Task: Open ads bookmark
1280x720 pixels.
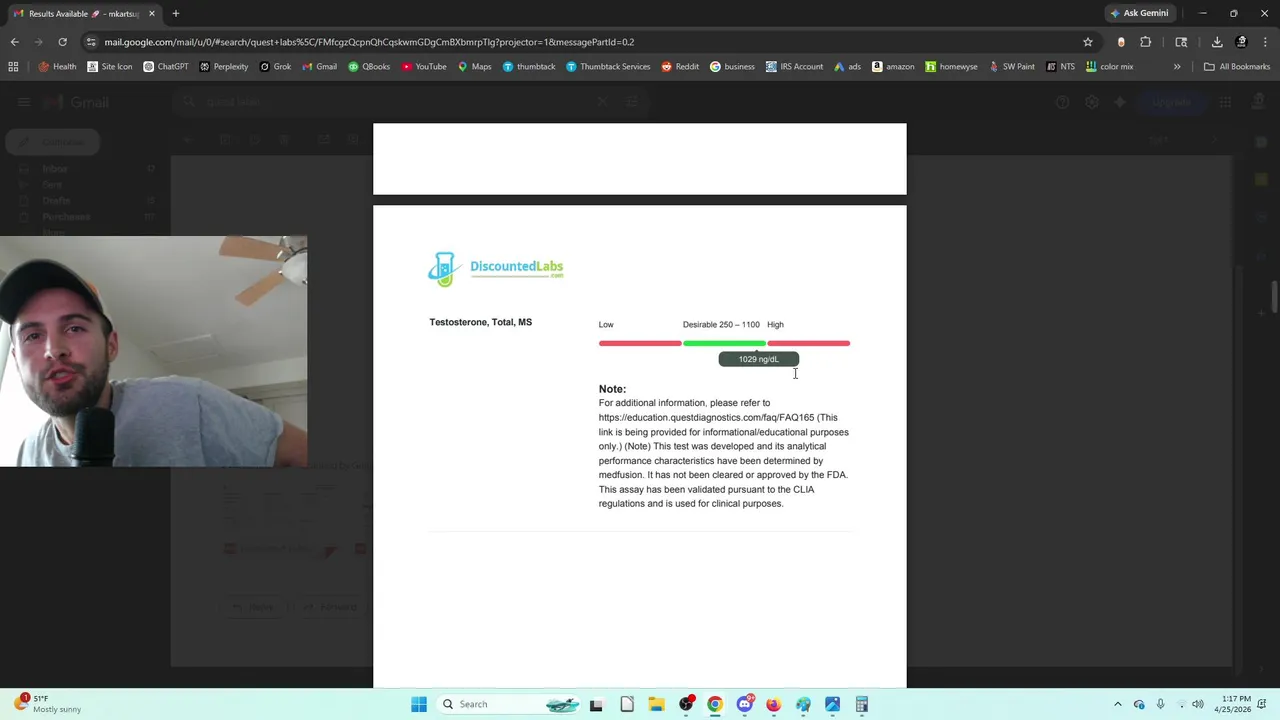Action: pyautogui.click(x=847, y=67)
